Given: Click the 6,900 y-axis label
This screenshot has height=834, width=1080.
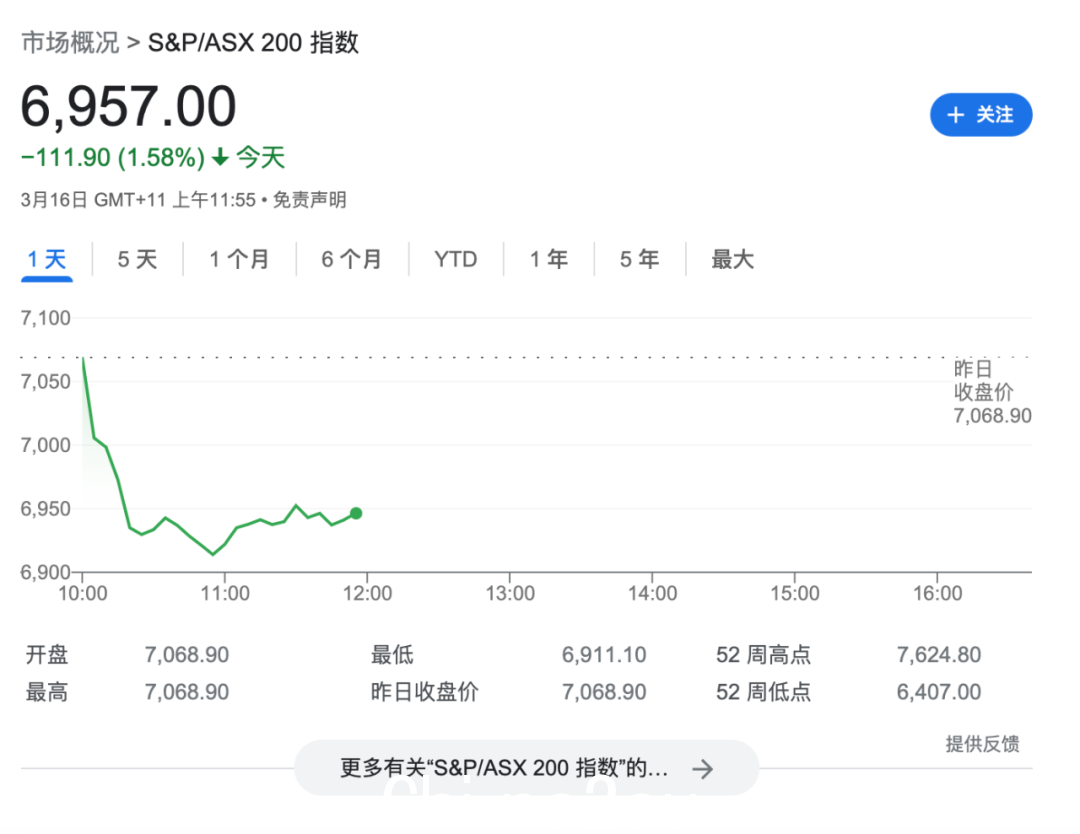Looking at the screenshot, I should pyautogui.click(x=45, y=572).
